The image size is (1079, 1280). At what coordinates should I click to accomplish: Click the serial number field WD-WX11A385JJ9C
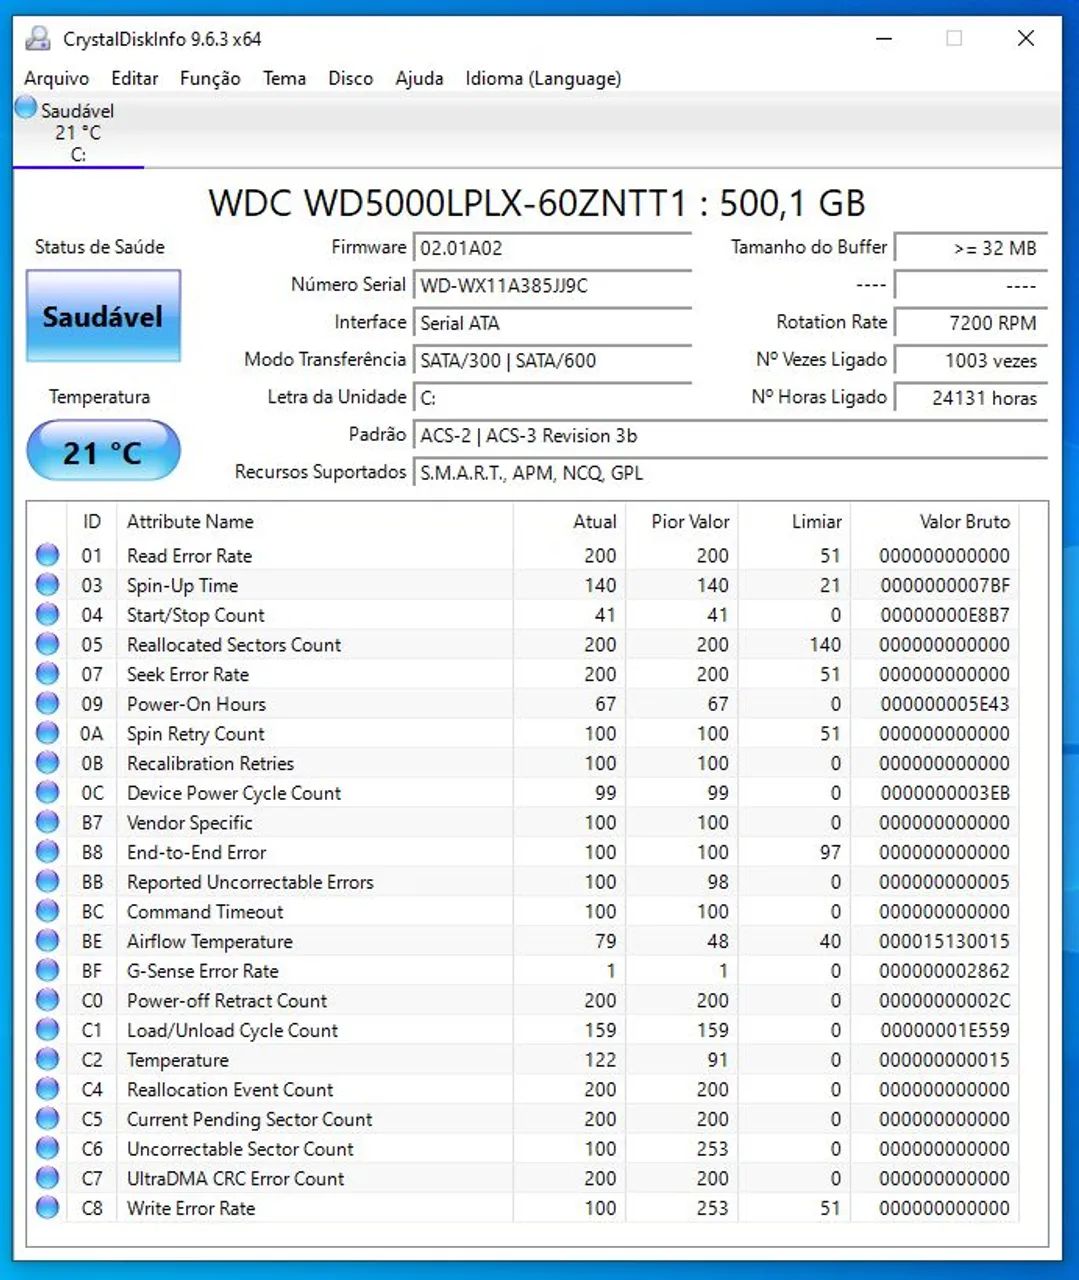click(x=553, y=285)
